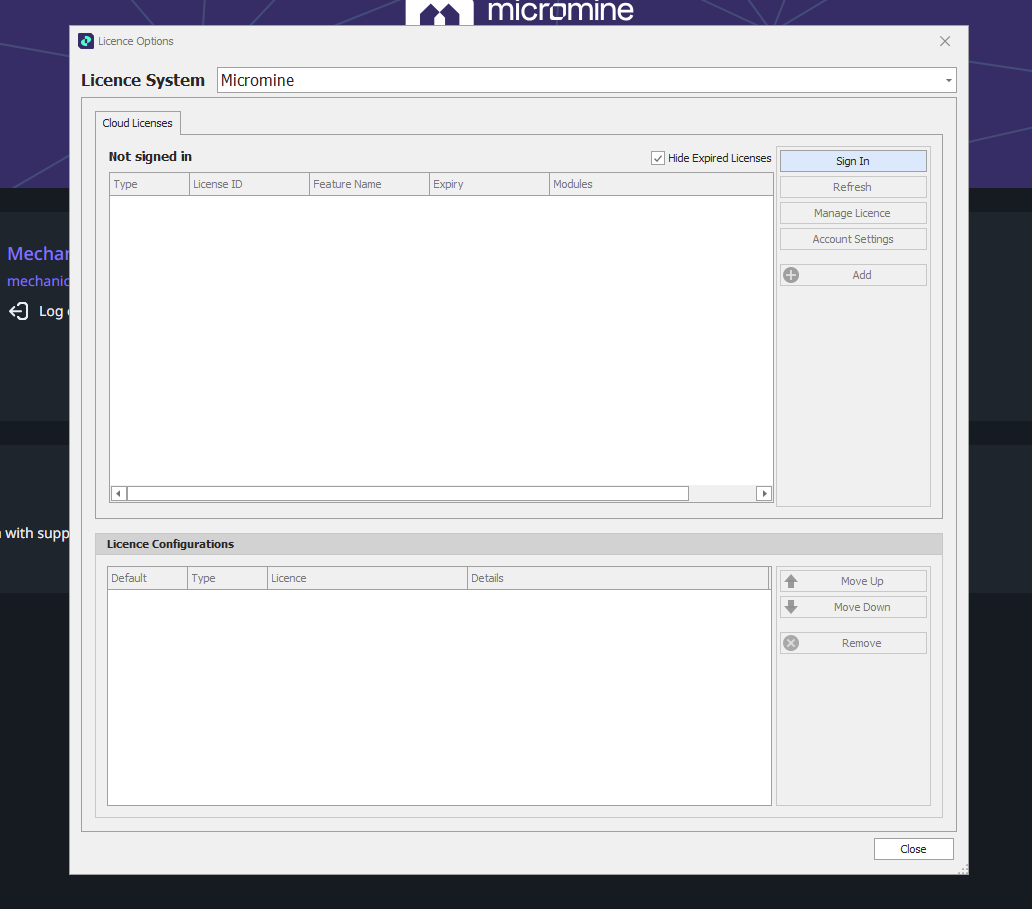1032x909 pixels.
Task: Click the right scroll arrow
Action: [764, 494]
